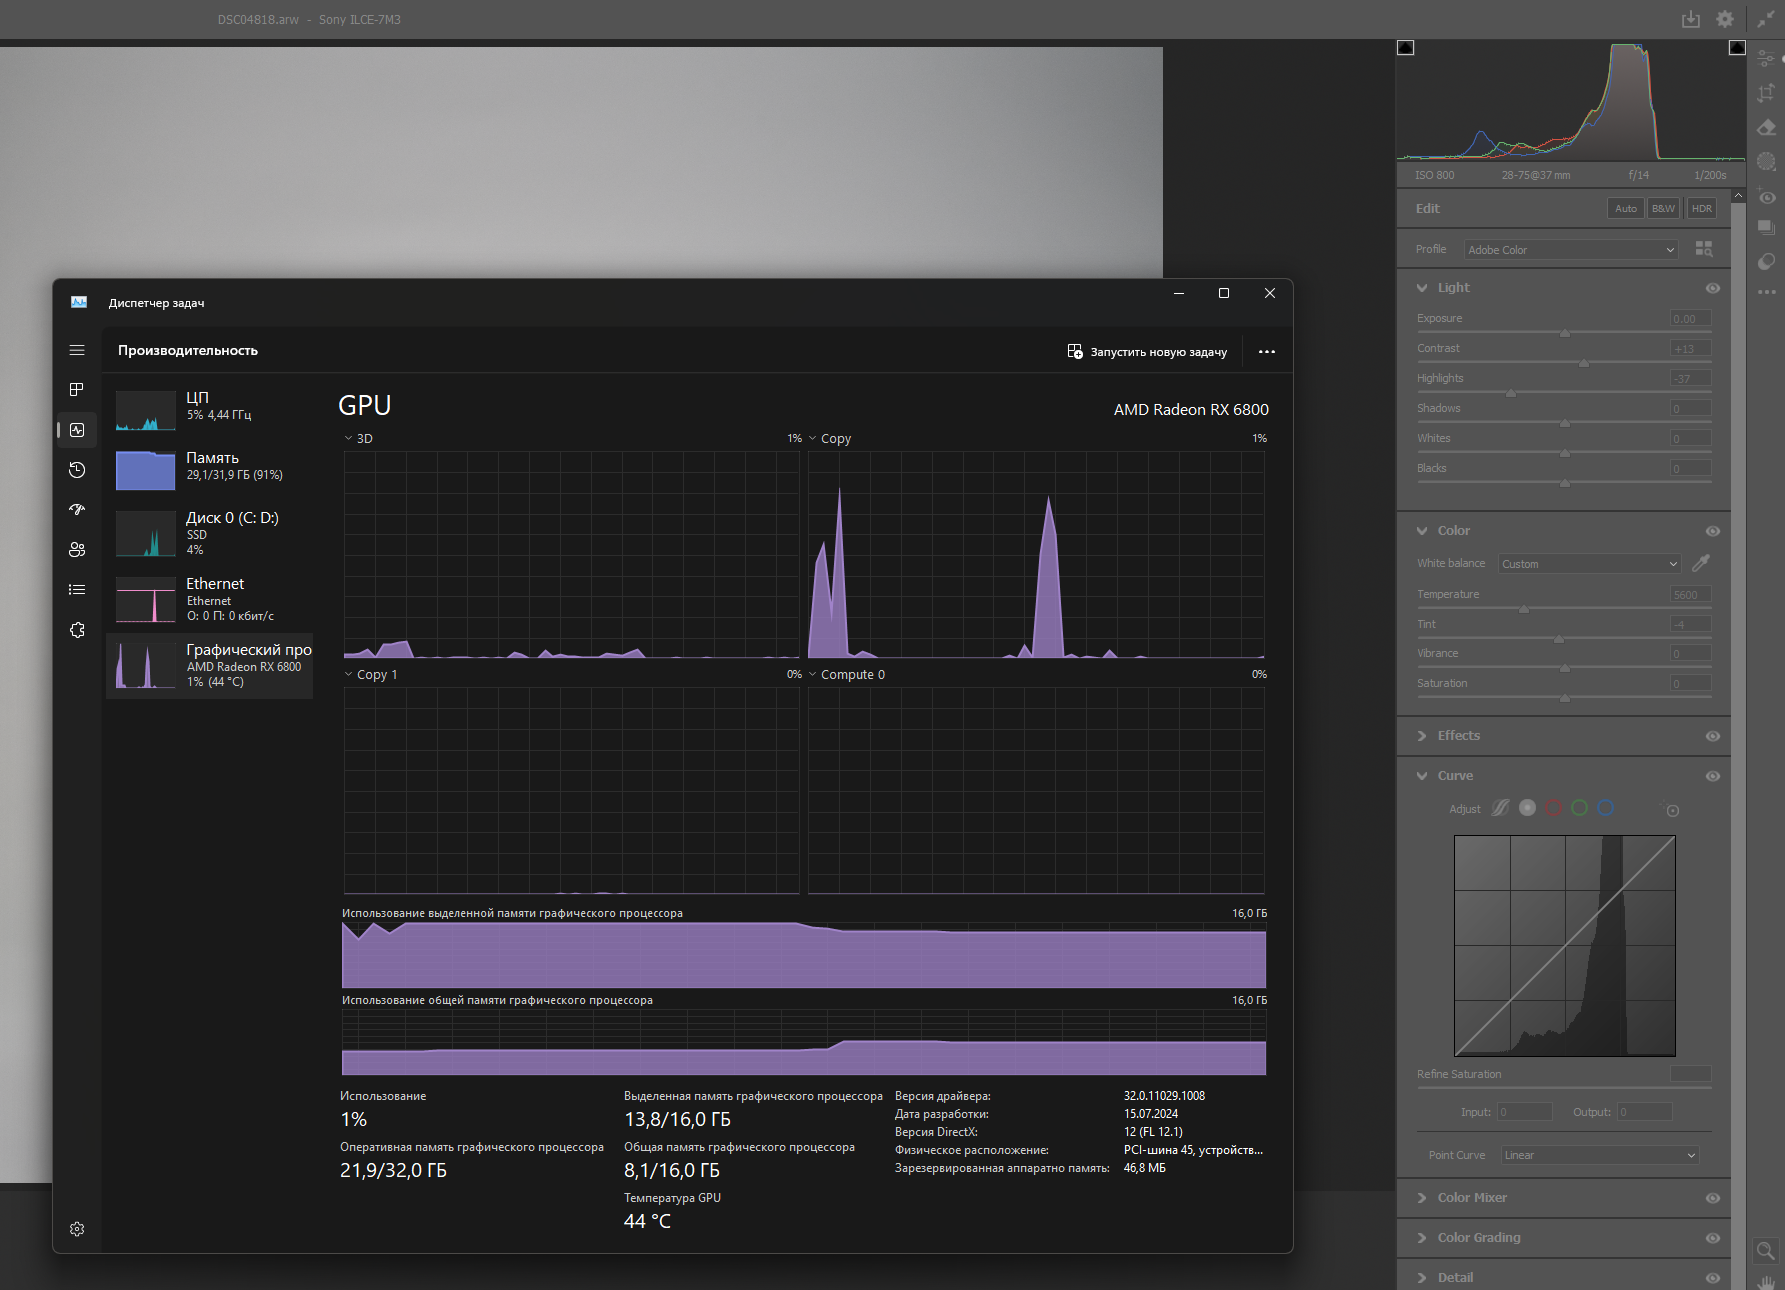Click the white balance eyedropper tool

pyautogui.click(x=1700, y=563)
